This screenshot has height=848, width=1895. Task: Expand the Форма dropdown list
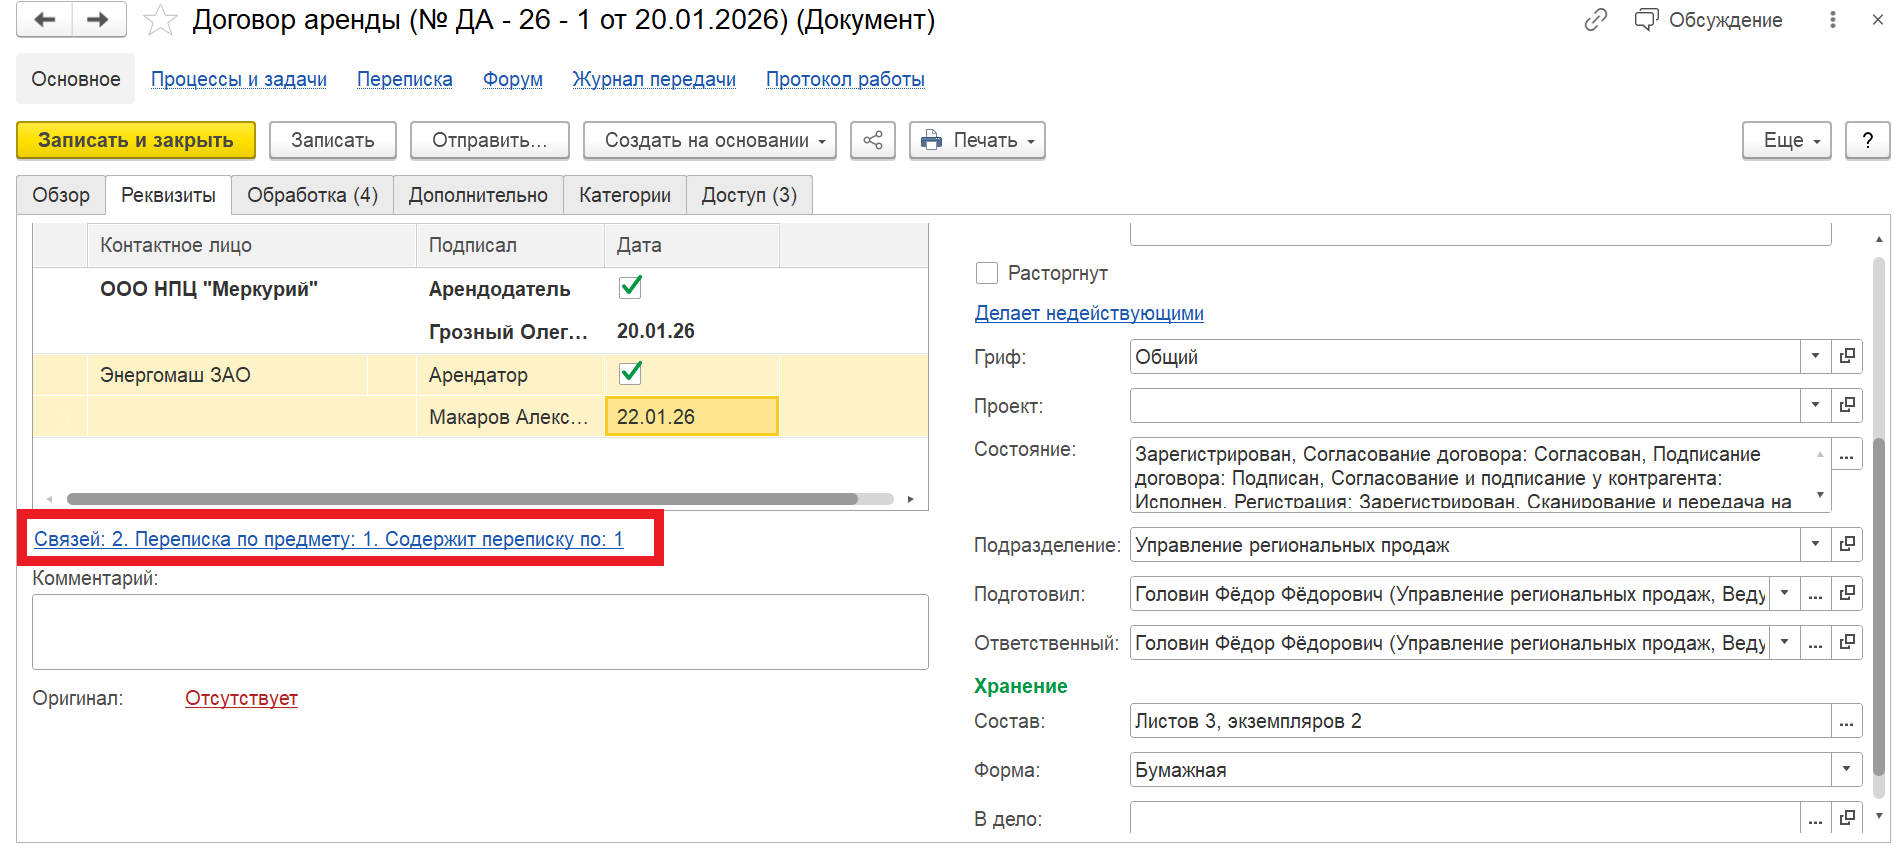(x=1846, y=770)
